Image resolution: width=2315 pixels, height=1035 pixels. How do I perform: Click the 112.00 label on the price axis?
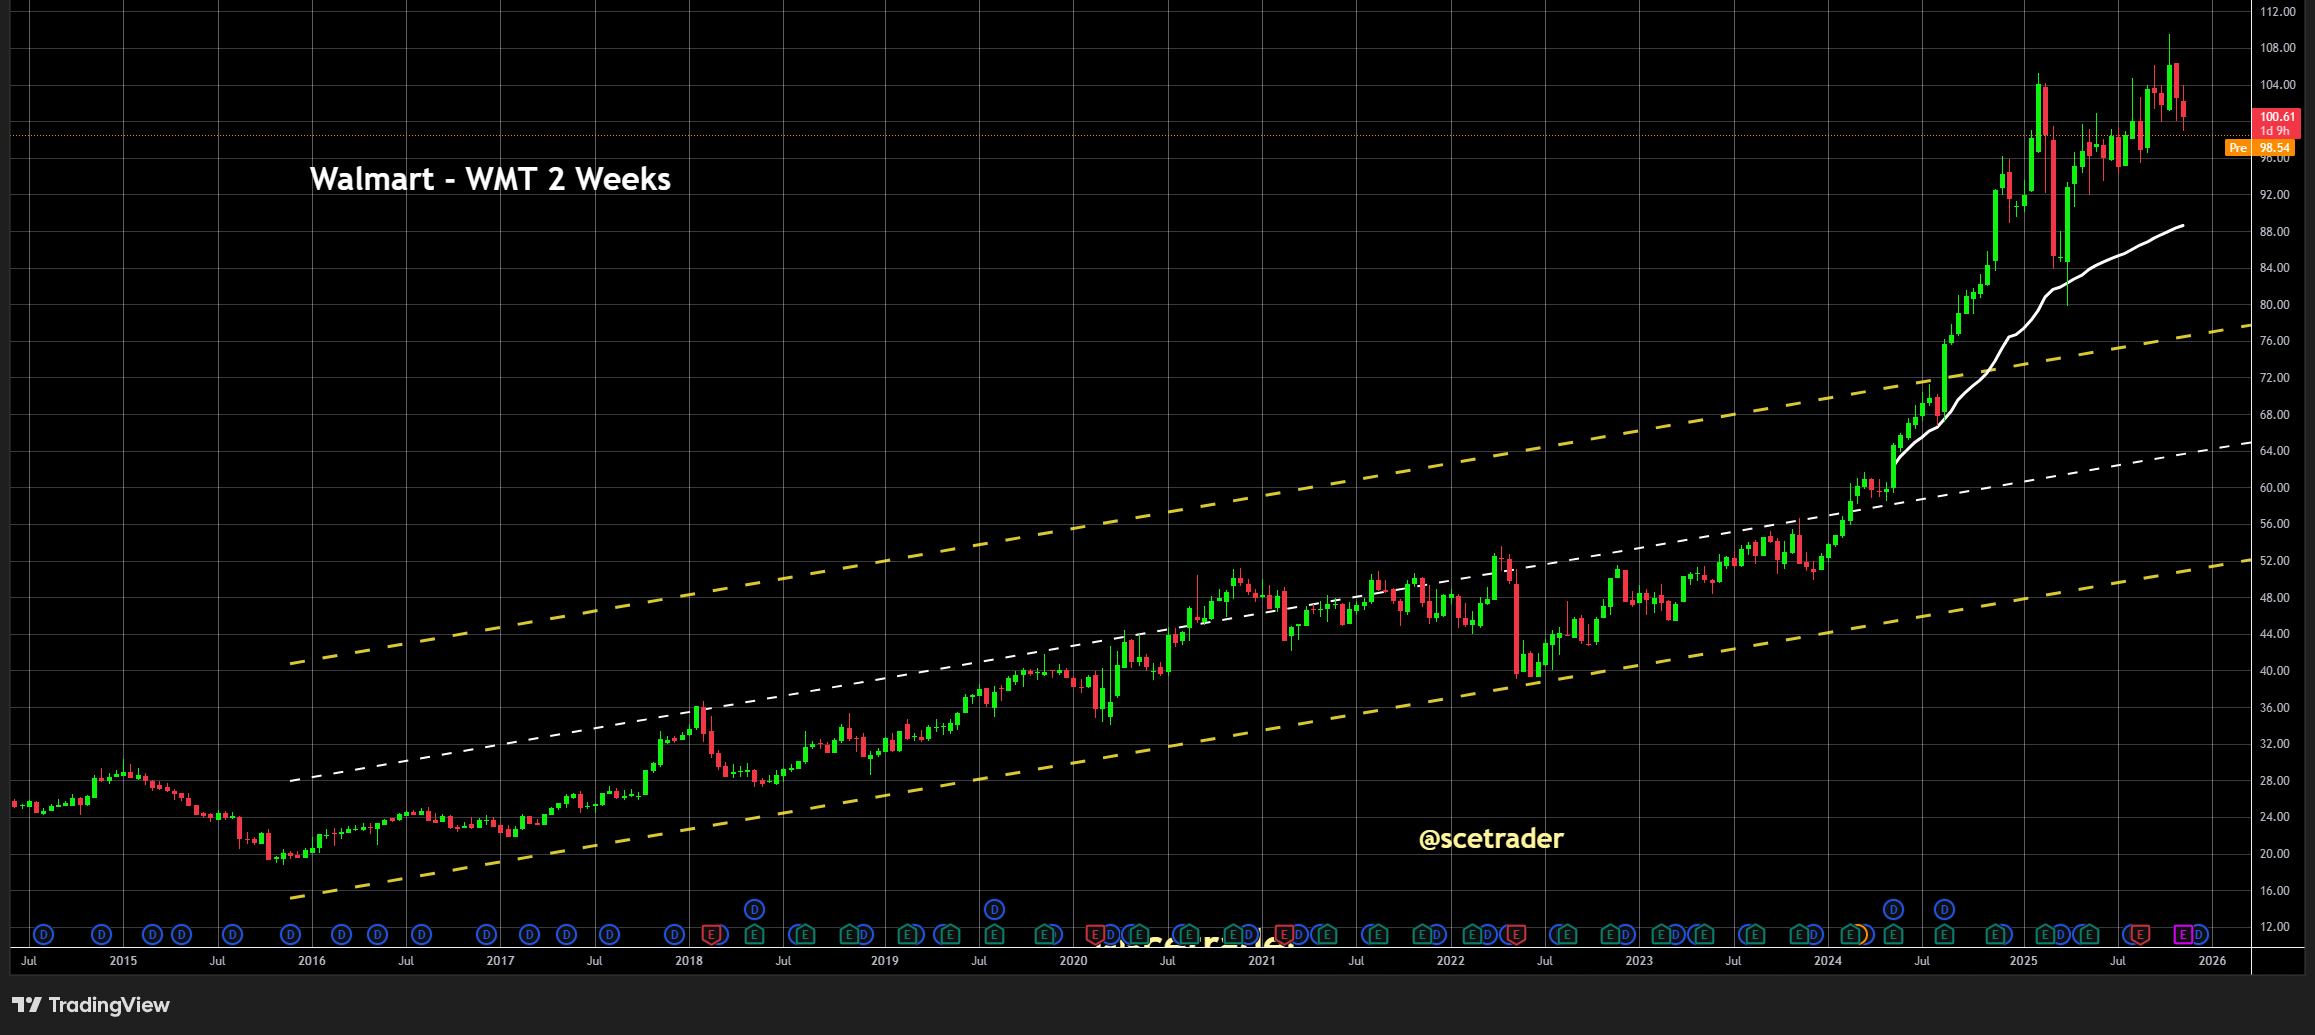click(x=2277, y=12)
